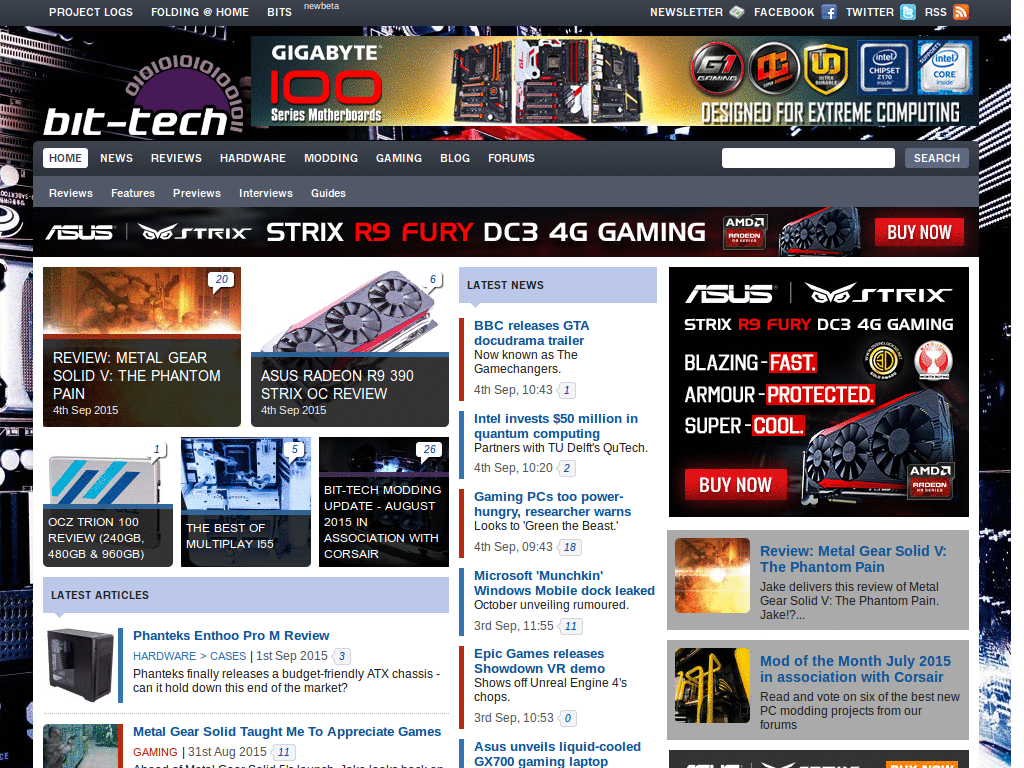Click Mod of the Month thumbnail image
This screenshot has width=1024, height=768.
[x=712, y=686]
